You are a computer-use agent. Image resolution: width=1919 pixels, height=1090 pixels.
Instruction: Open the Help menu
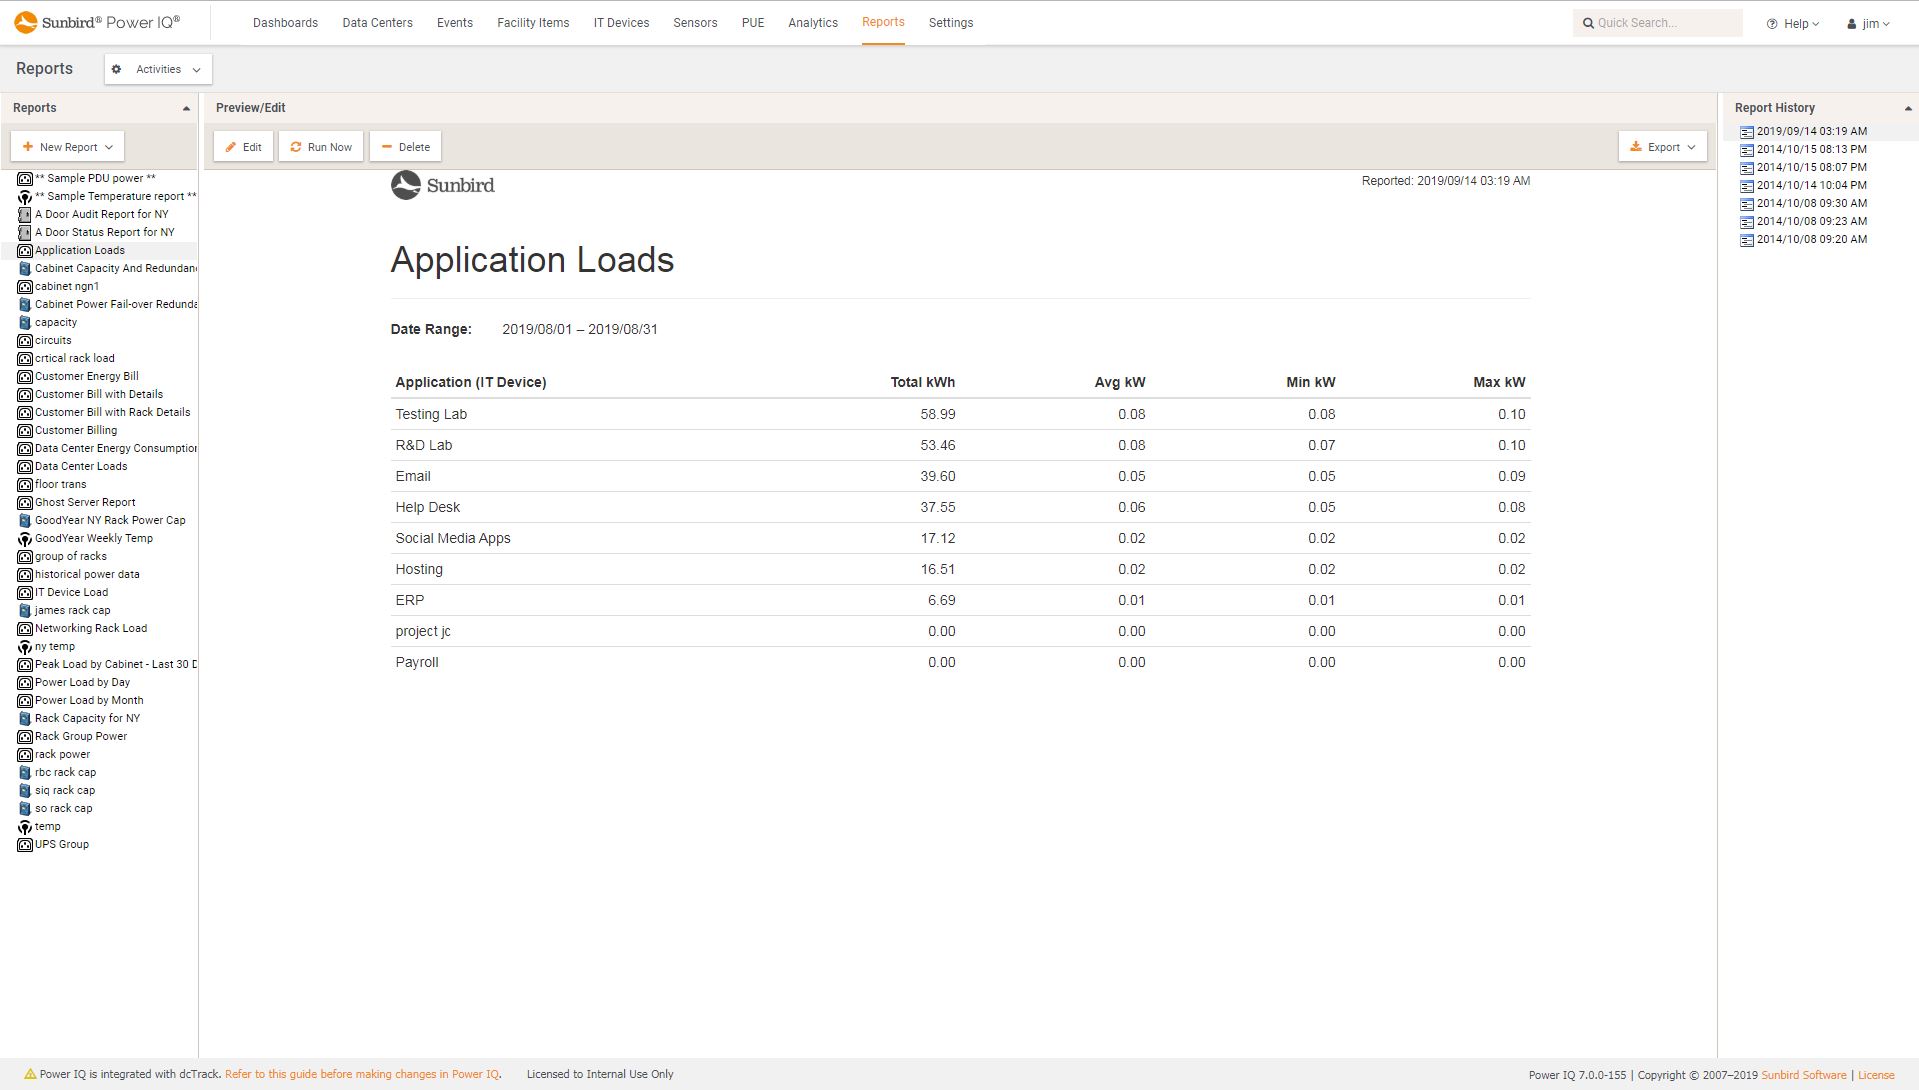tap(1791, 22)
